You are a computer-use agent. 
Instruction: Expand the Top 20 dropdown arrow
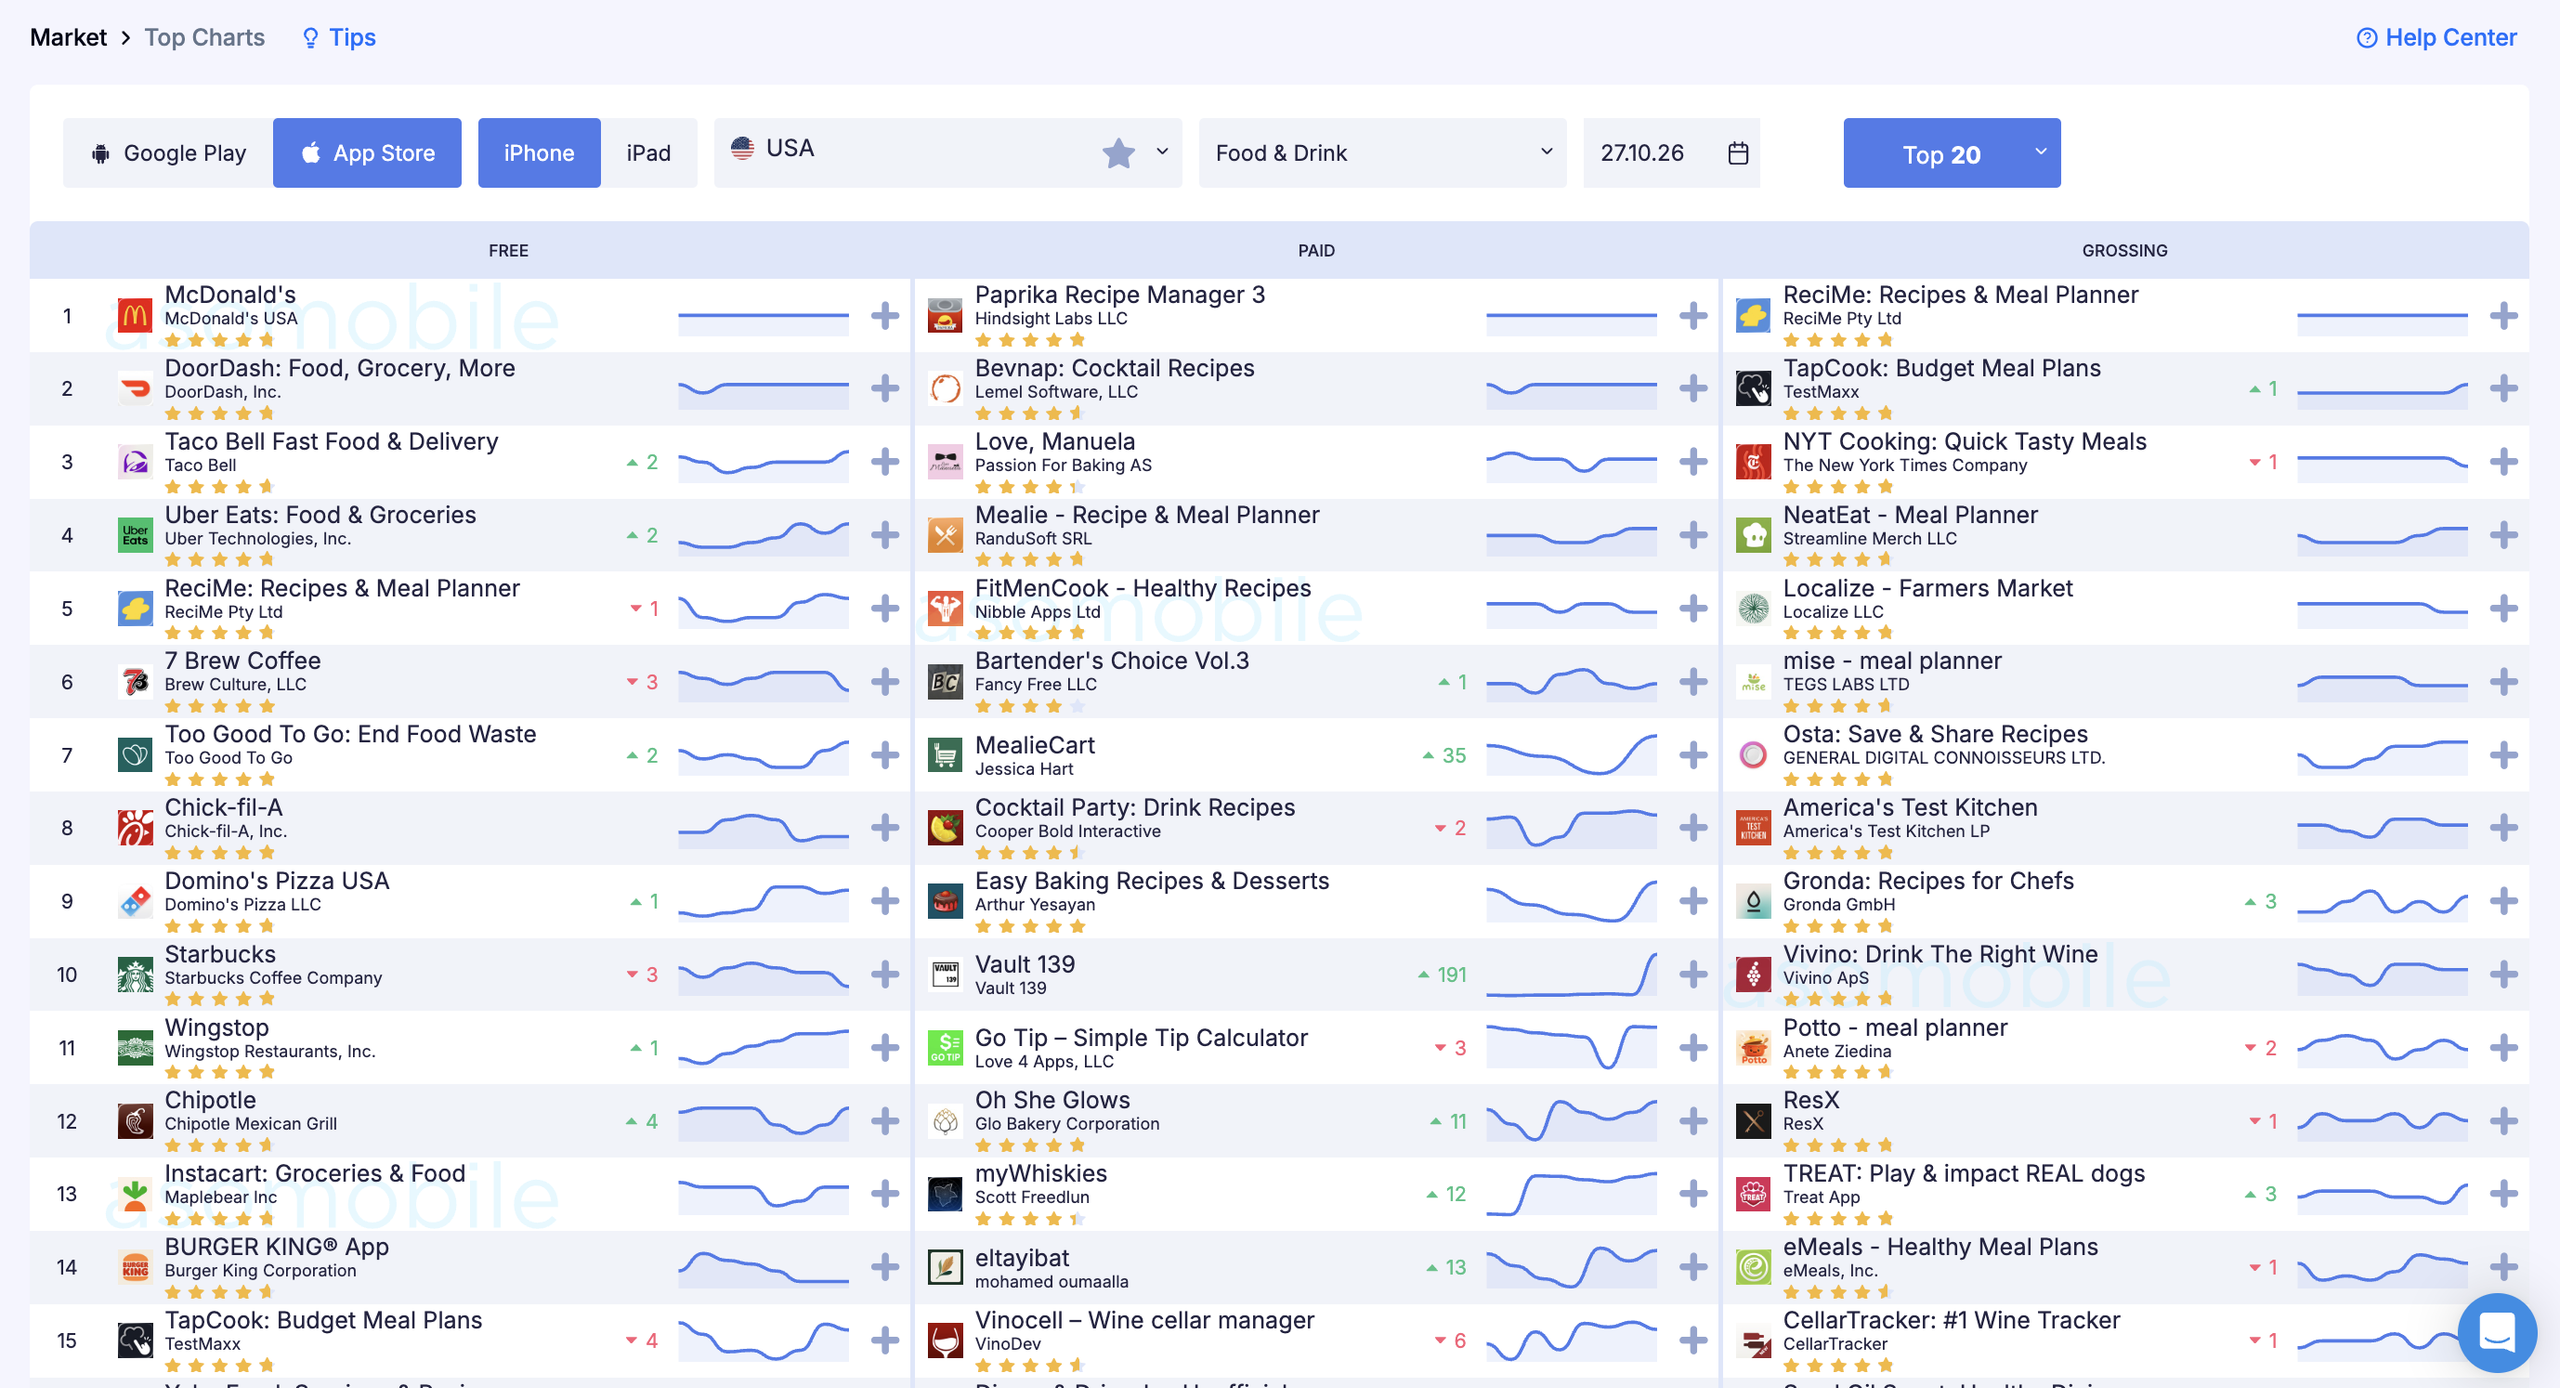tap(2041, 152)
